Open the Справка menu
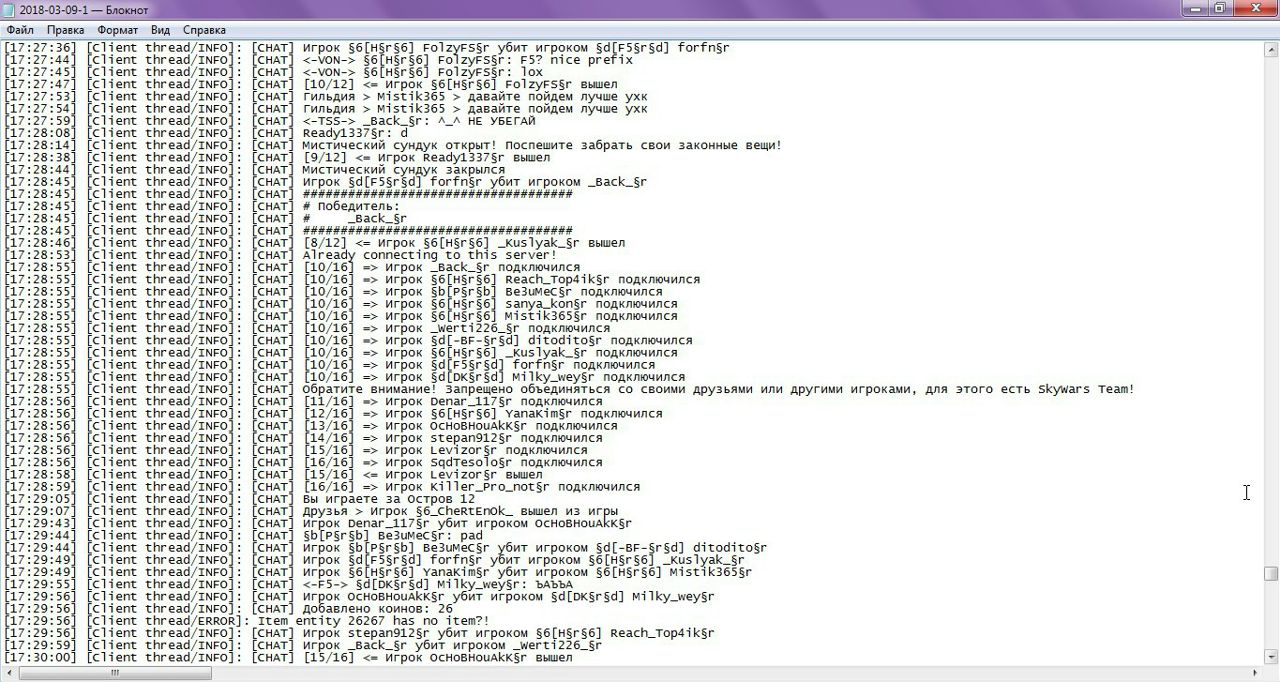The height and width of the screenshot is (682, 1280). [204, 30]
